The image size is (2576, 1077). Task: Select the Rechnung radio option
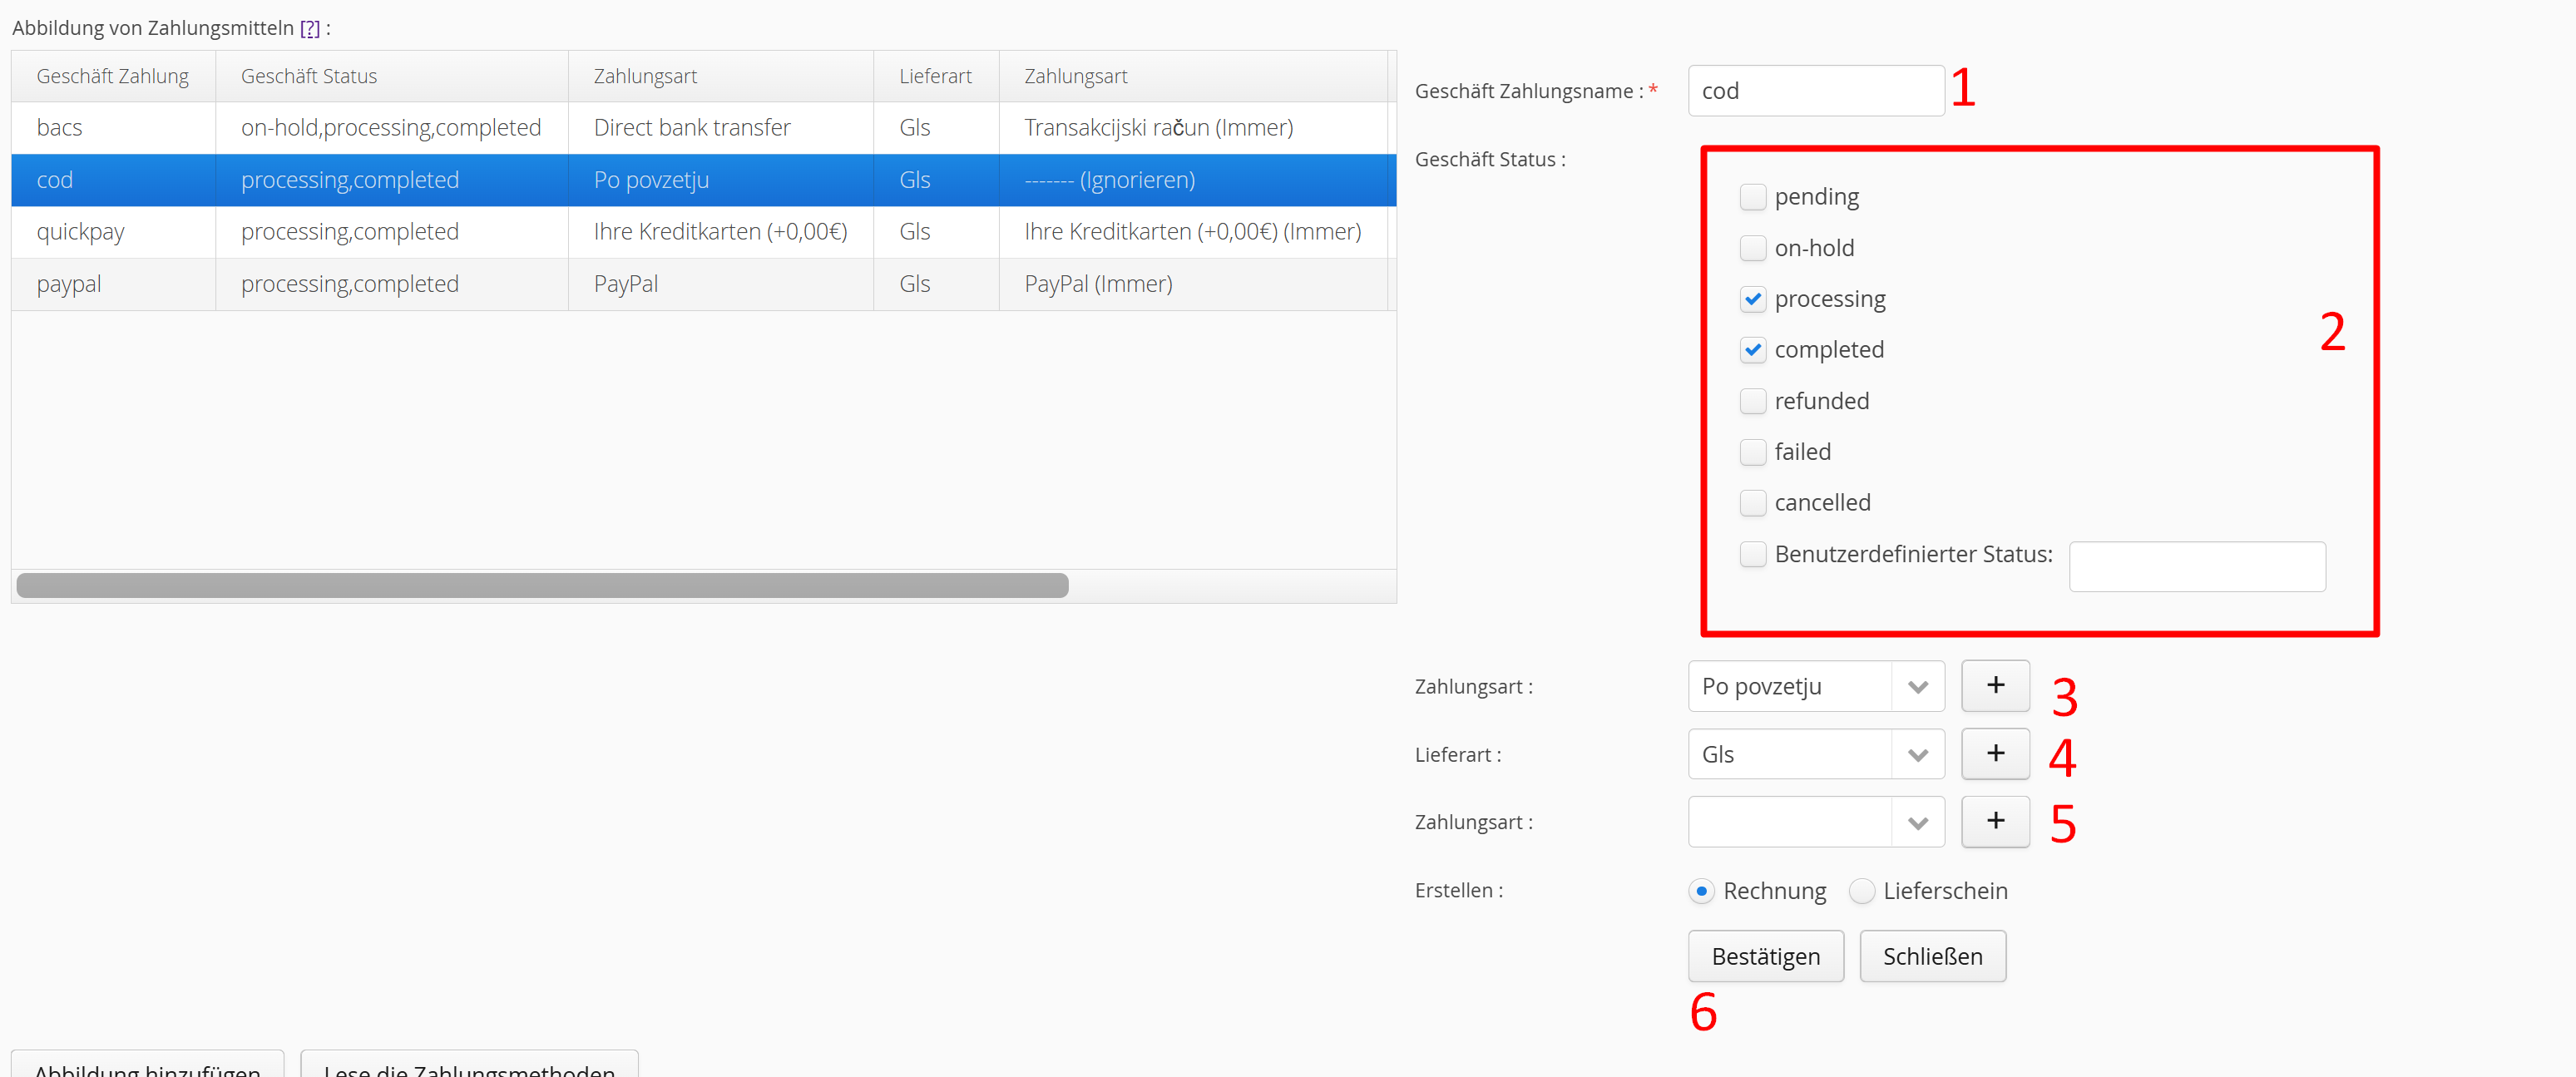point(1701,891)
